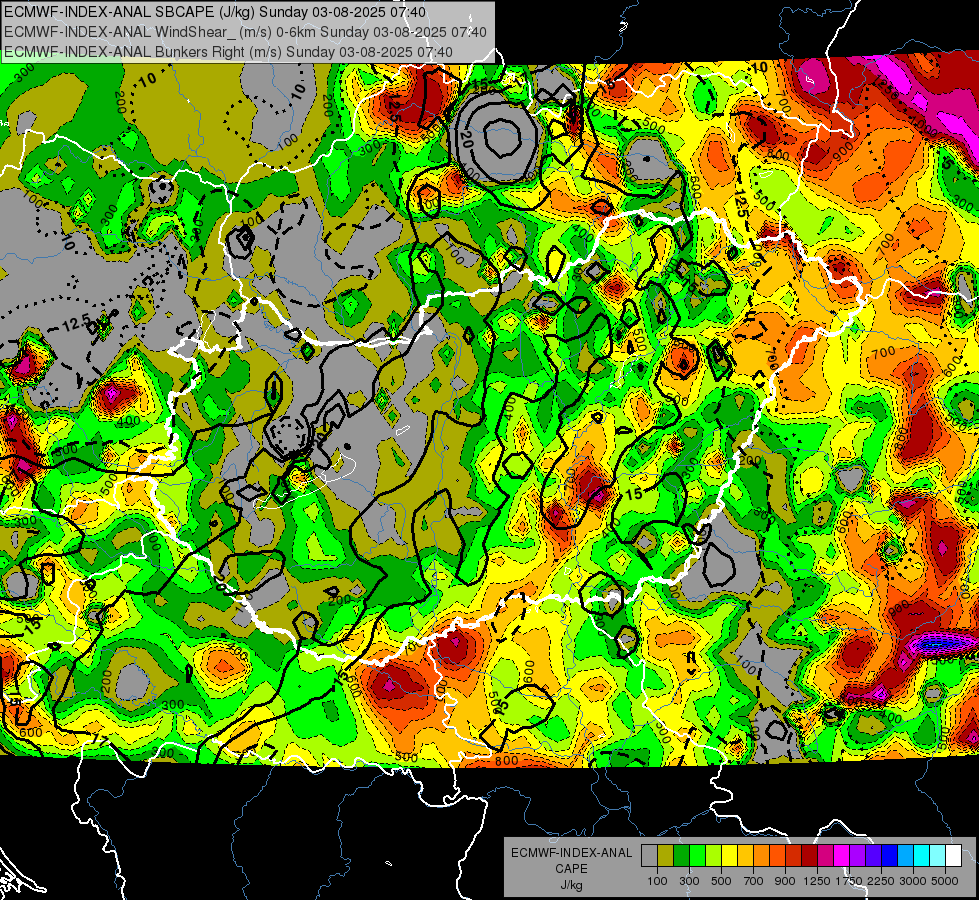The image size is (979, 900).
Task: Select the orange legend swatch above 700
Action: [762, 855]
